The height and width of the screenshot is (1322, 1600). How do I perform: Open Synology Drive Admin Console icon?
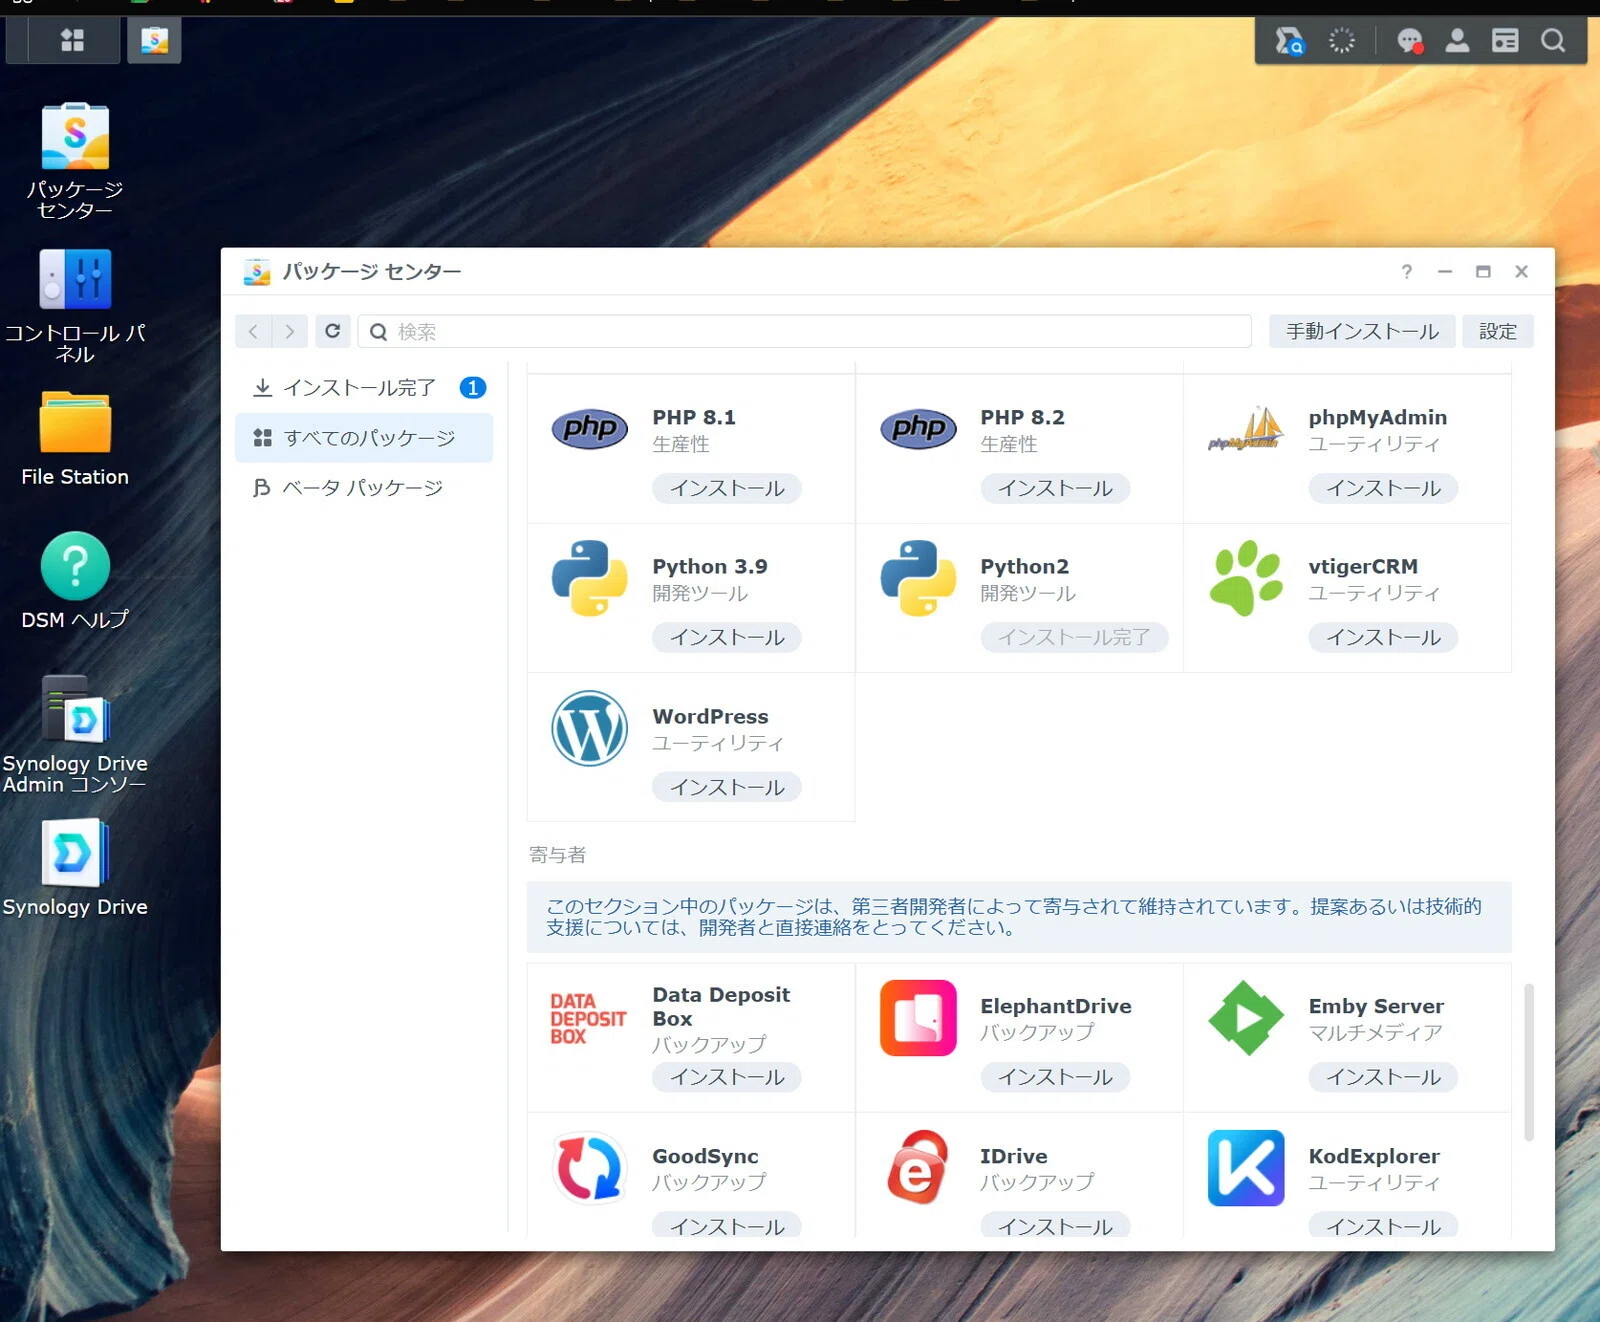pyautogui.click(x=75, y=735)
